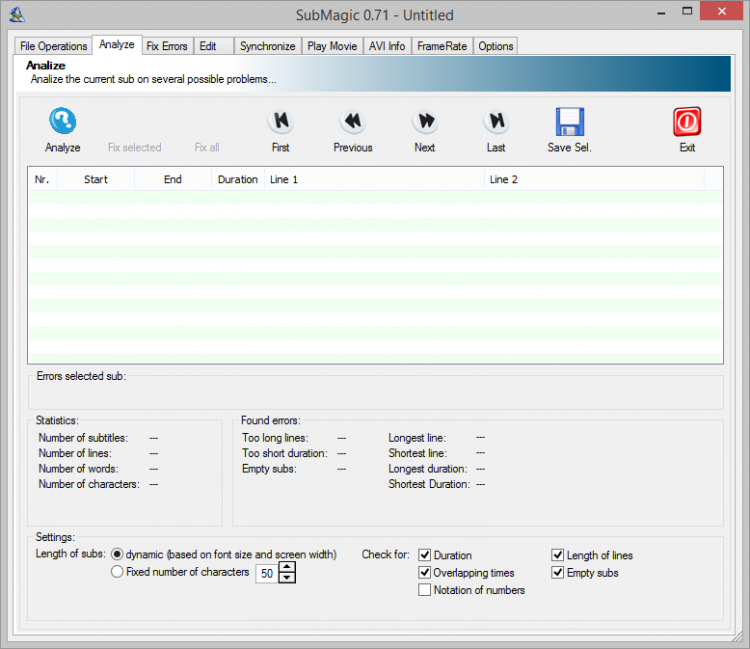
Task: Open the File Operations tab
Action: pos(53,46)
